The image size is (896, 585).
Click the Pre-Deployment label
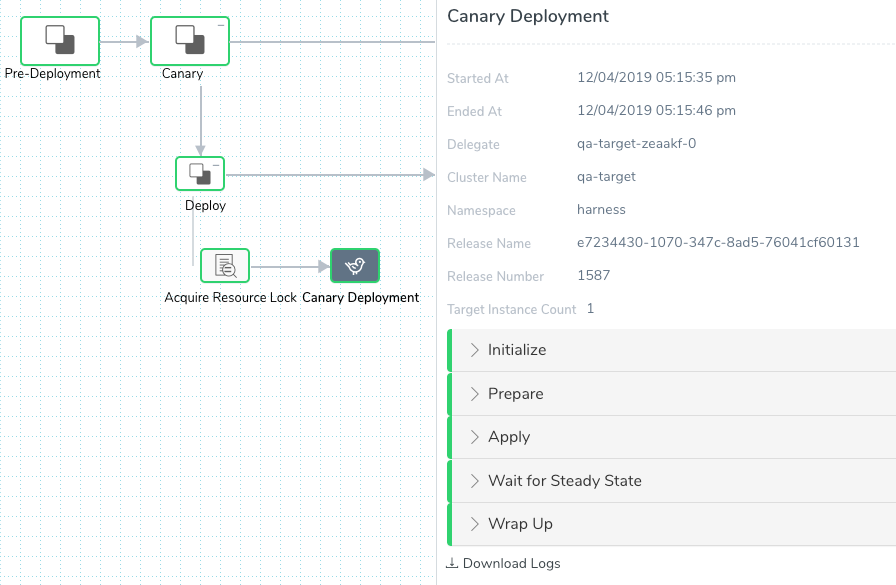(53, 74)
